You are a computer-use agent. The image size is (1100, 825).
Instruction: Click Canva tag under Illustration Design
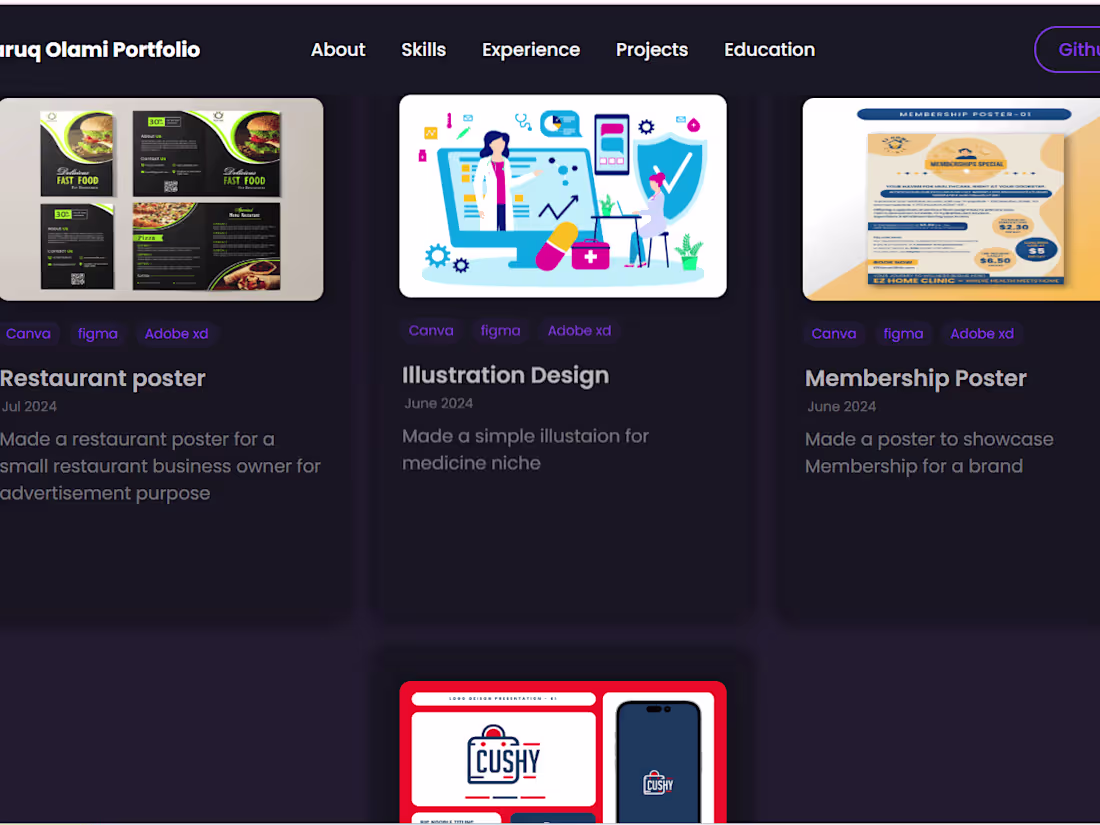431,331
